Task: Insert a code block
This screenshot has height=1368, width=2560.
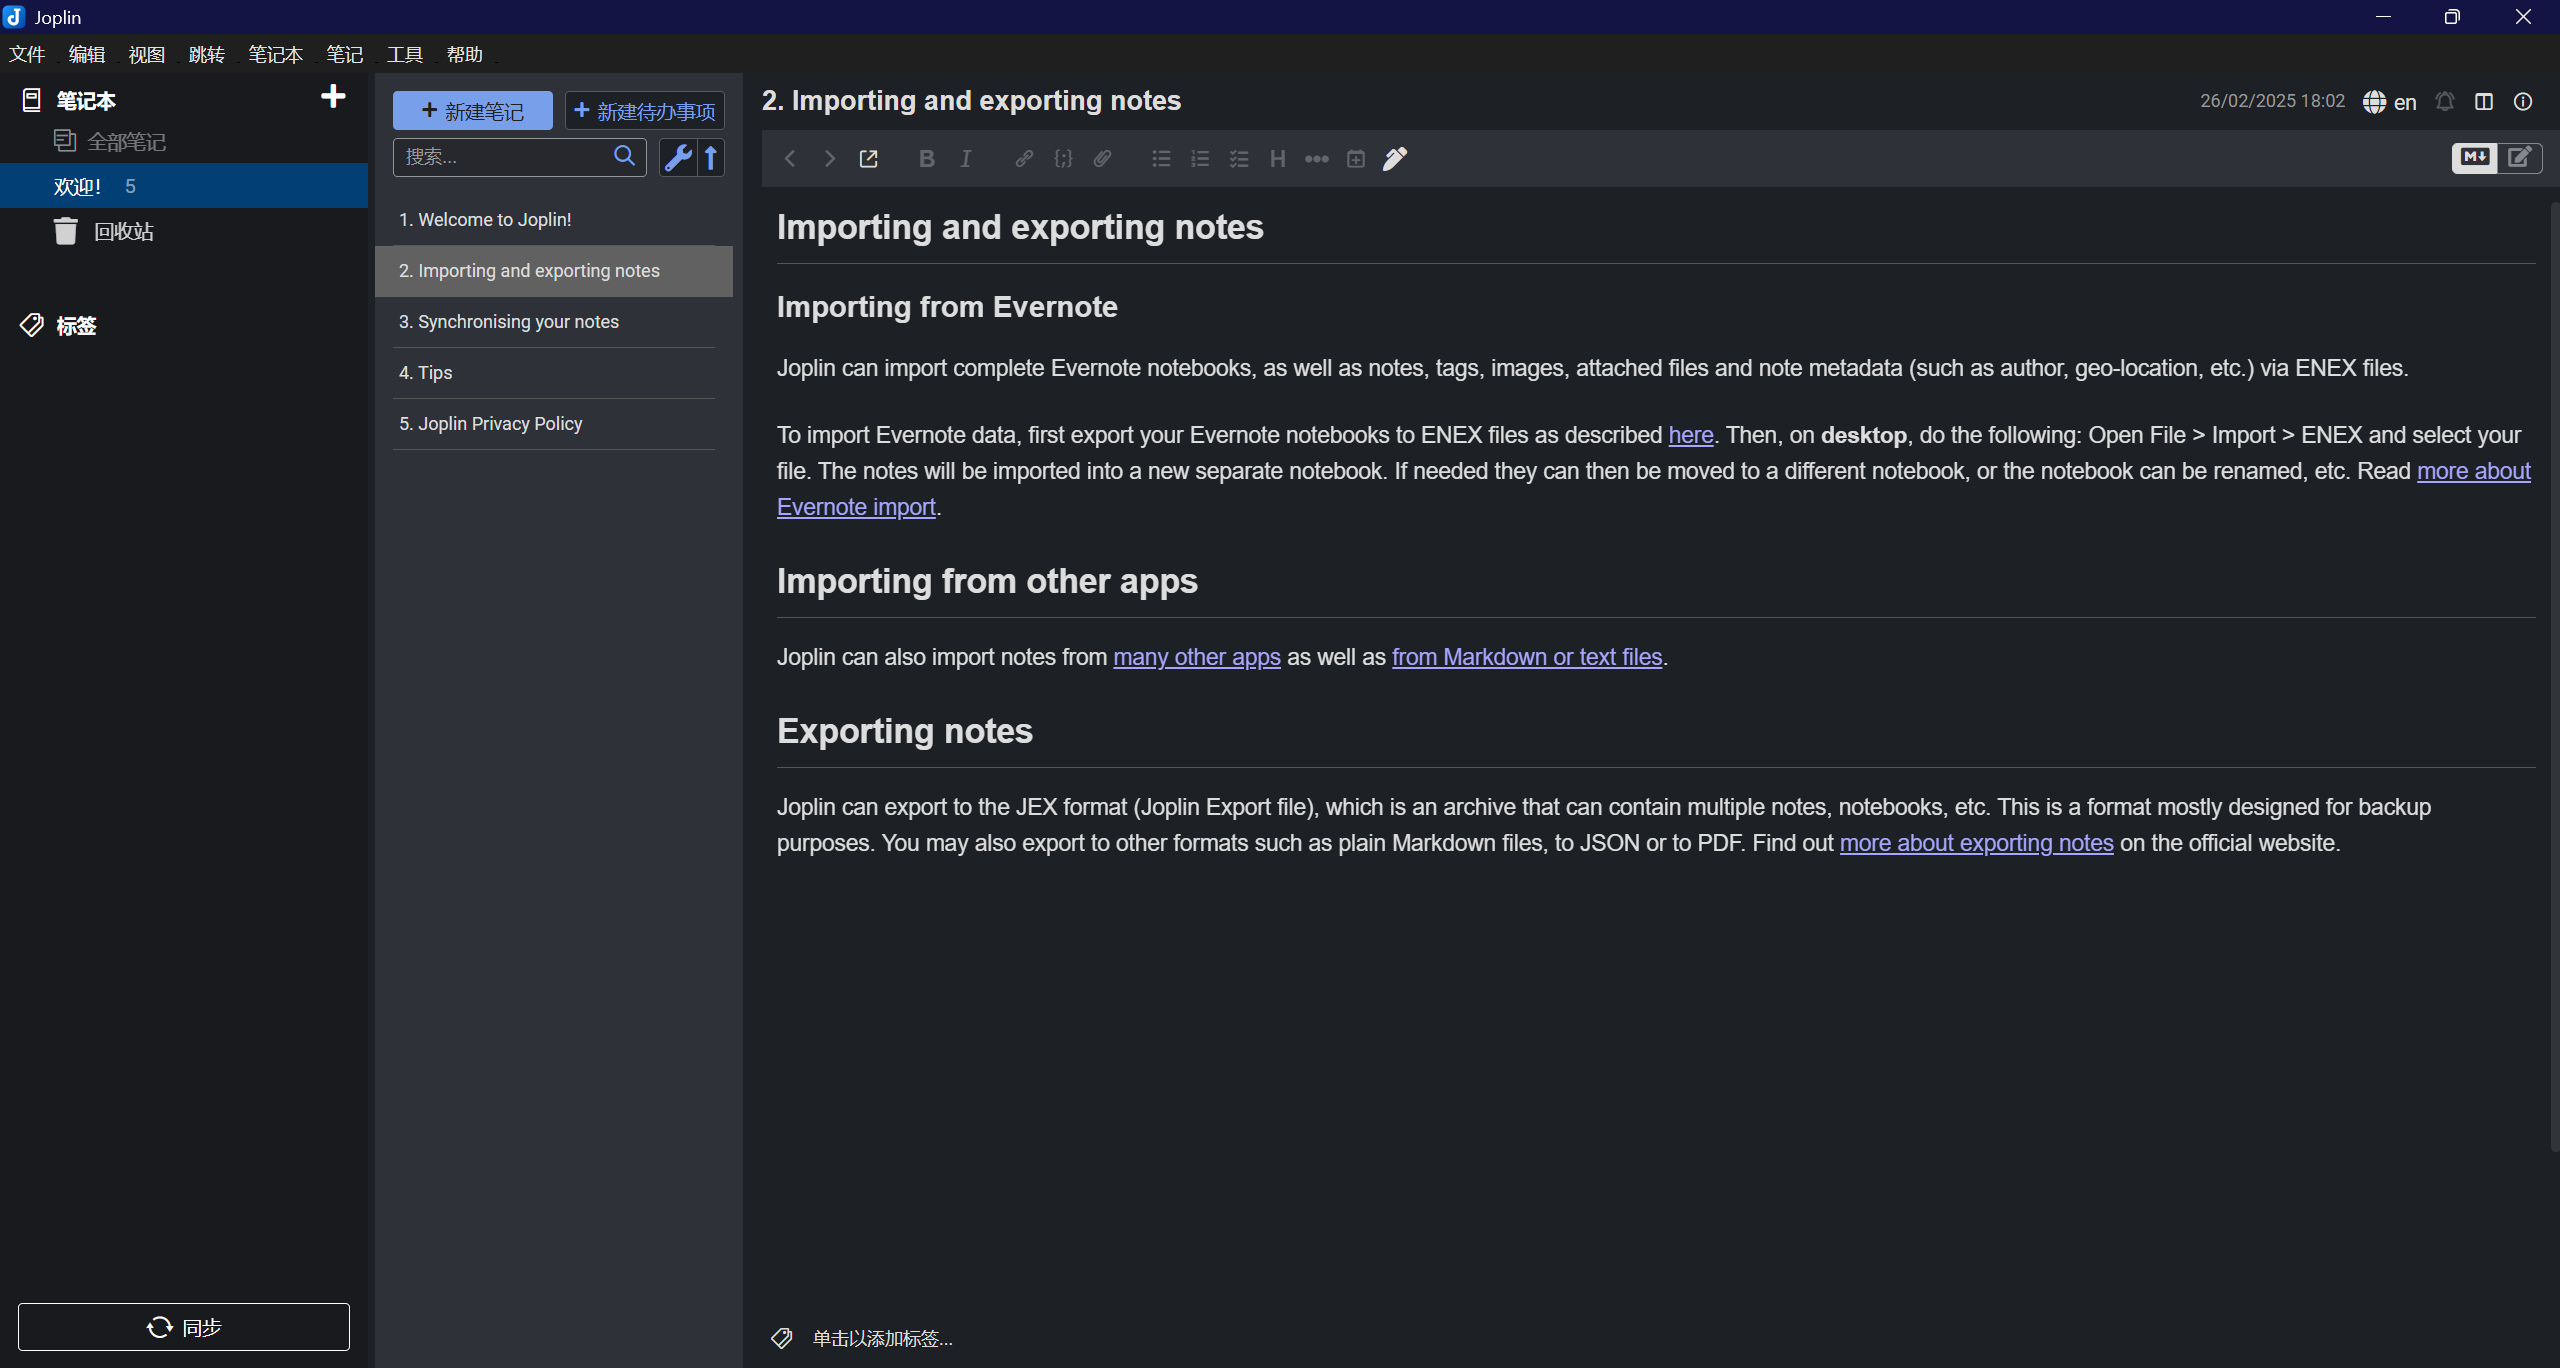Action: point(1063,158)
